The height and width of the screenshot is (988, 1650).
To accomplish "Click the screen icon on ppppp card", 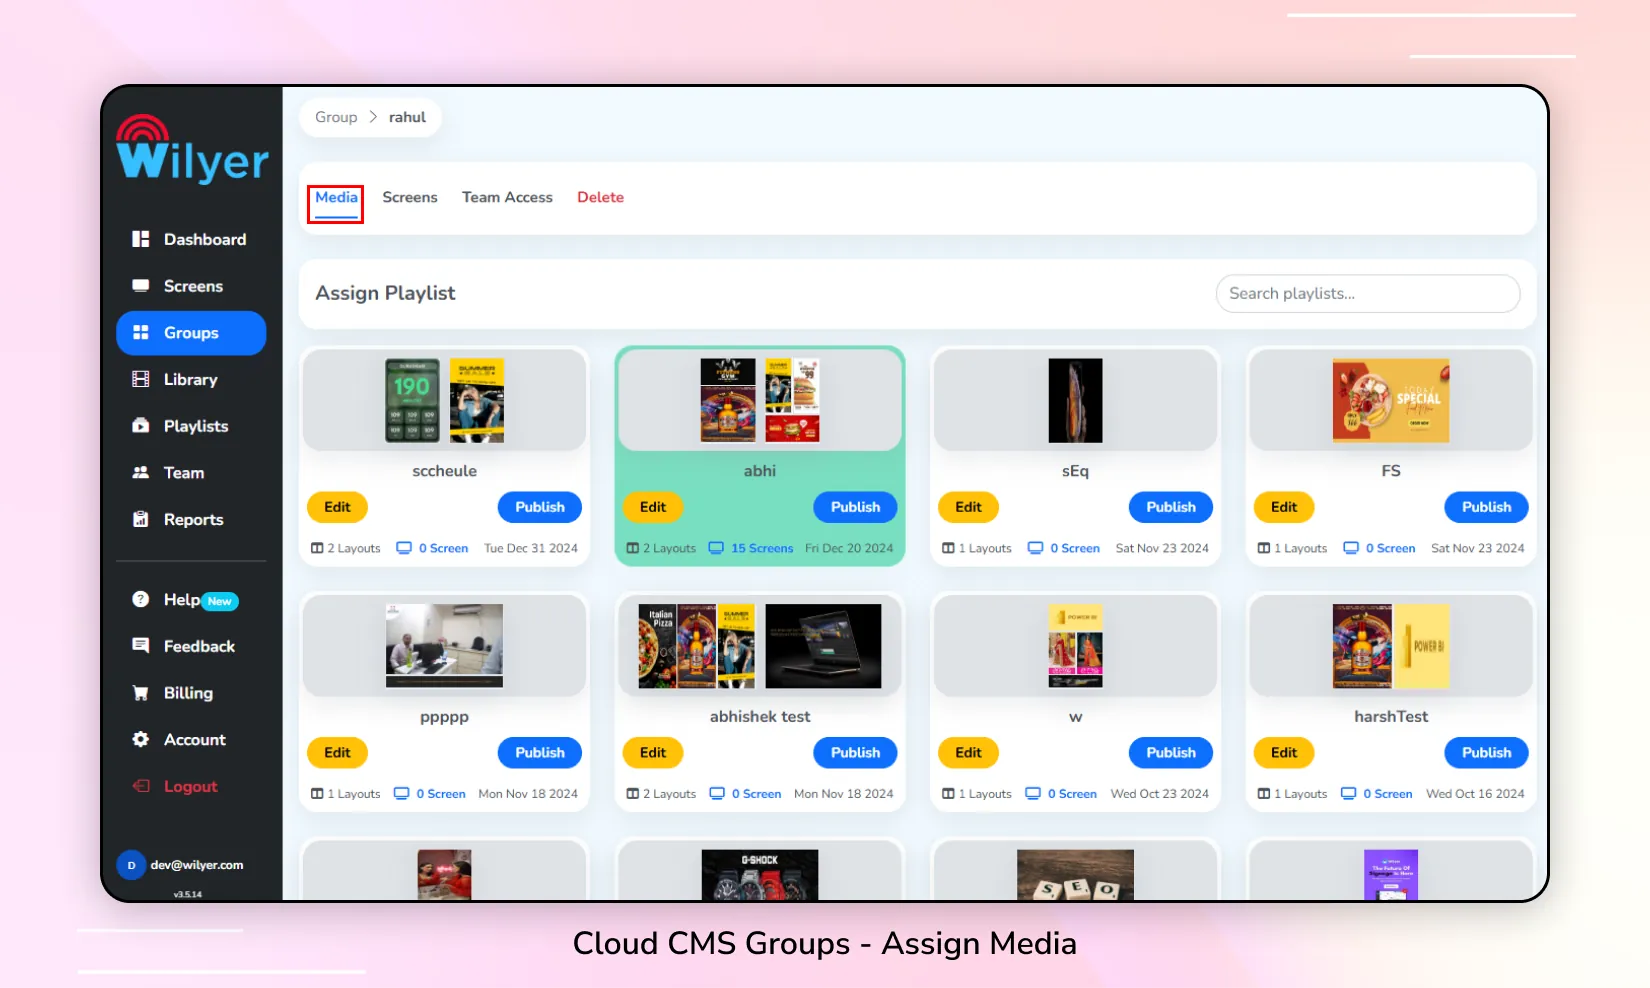I will (x=401, y=794).
